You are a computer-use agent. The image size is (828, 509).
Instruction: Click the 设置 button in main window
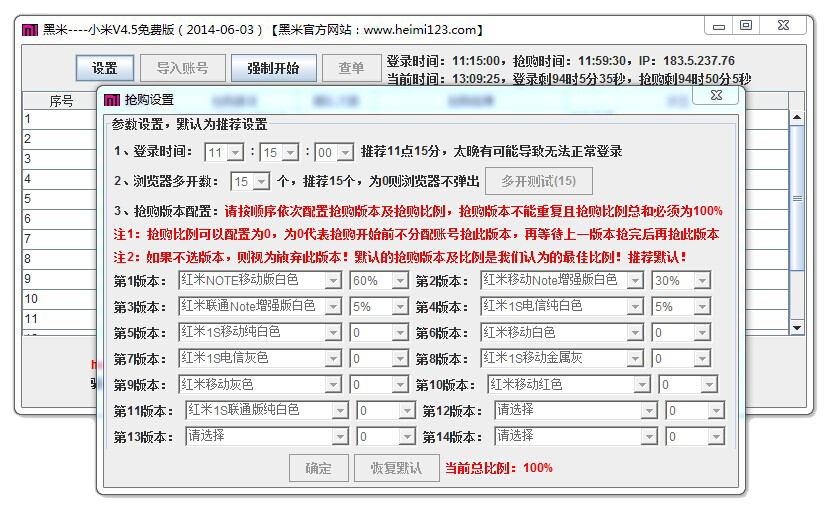point(105,68)
